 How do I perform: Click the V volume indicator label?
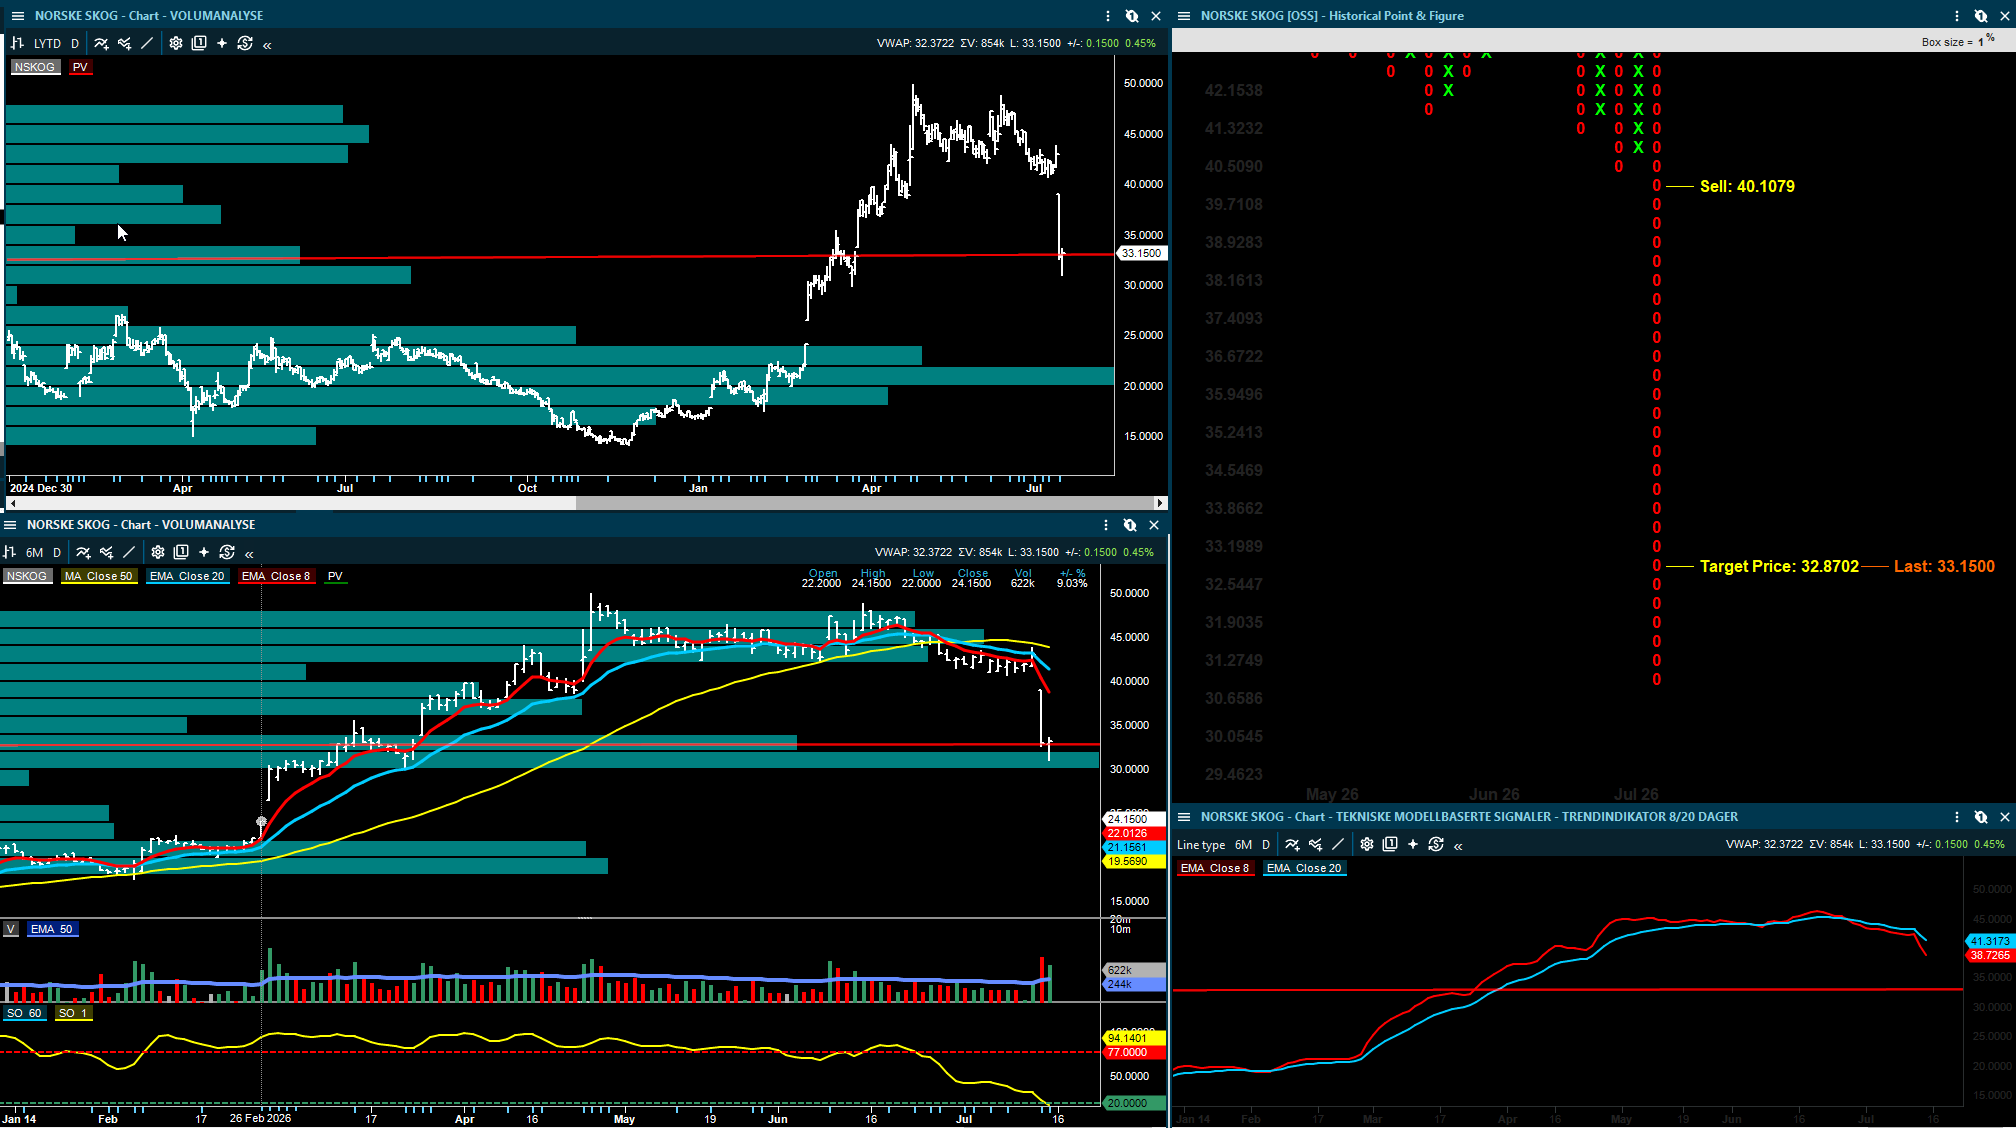click(x=11, y=929)
